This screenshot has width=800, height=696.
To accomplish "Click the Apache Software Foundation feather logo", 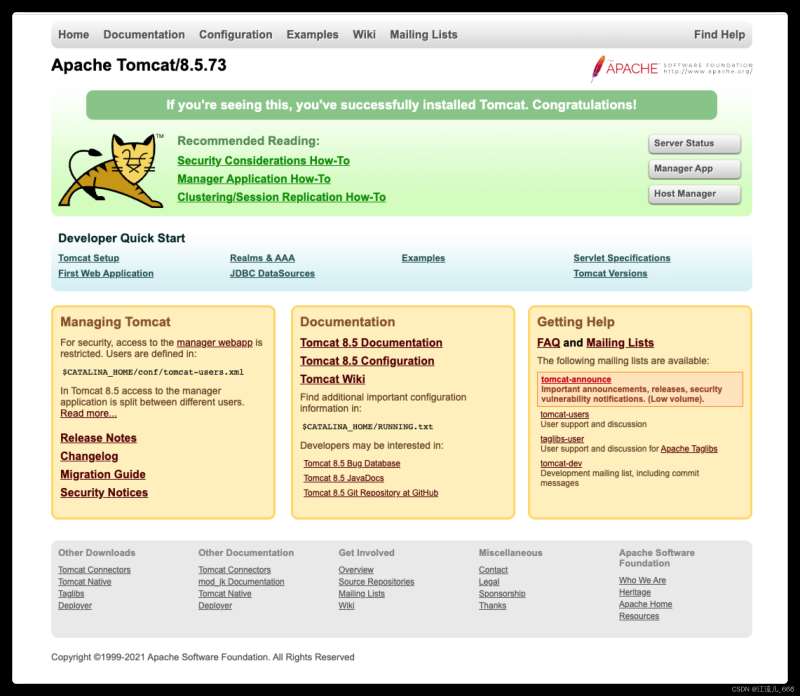I will pos(670,68).
